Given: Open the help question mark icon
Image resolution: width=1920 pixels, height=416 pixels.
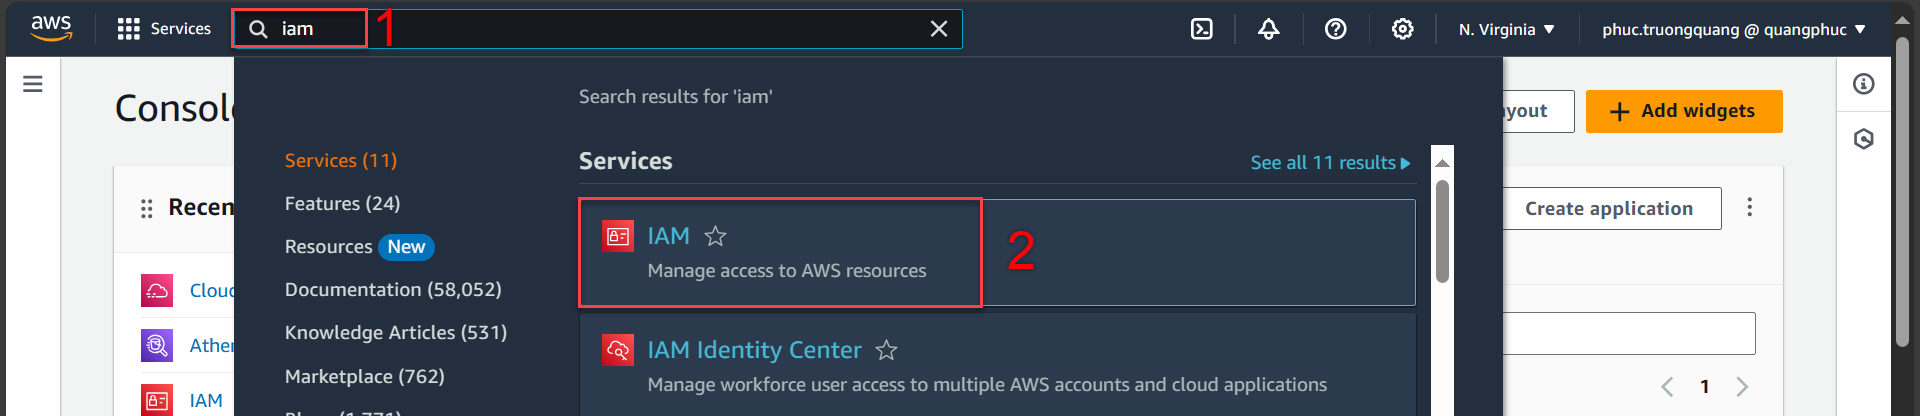Looking at the screenshot, I should pos(1336,29).
